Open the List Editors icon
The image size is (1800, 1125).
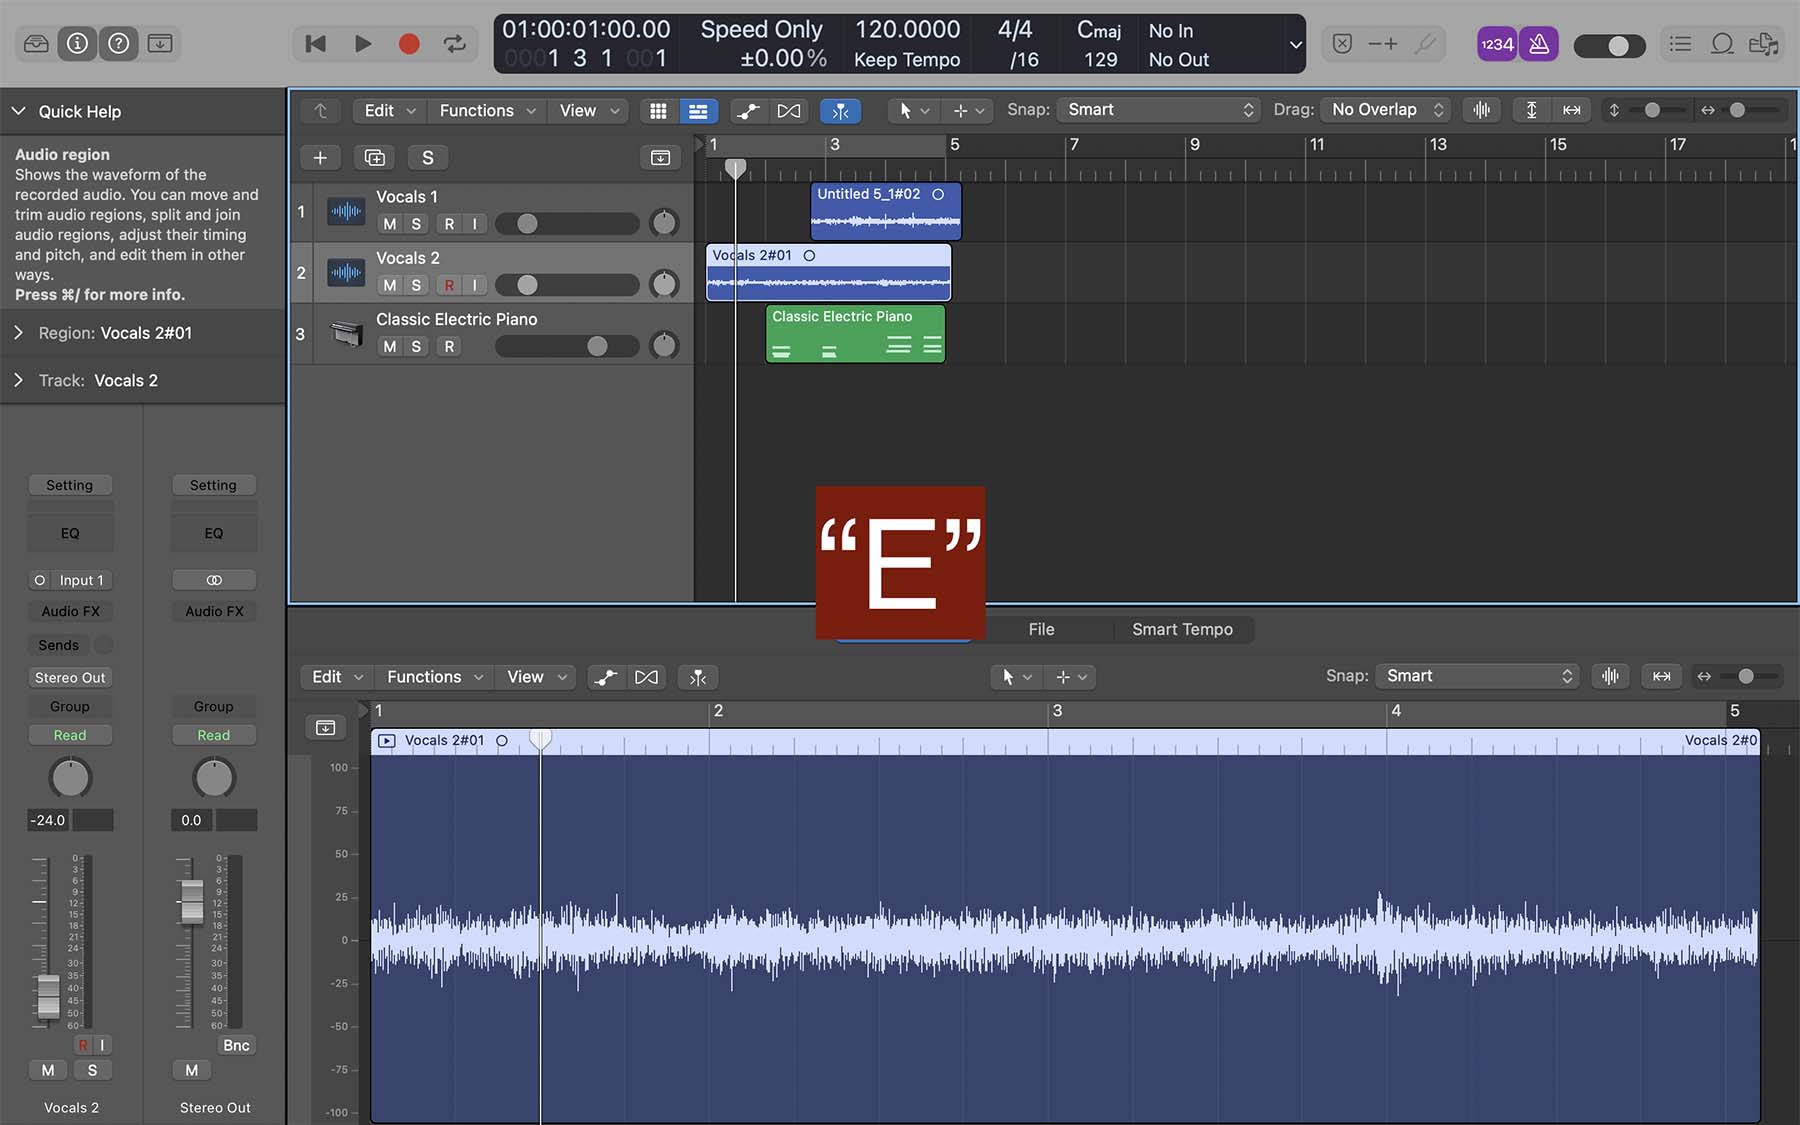[1680, 44]
